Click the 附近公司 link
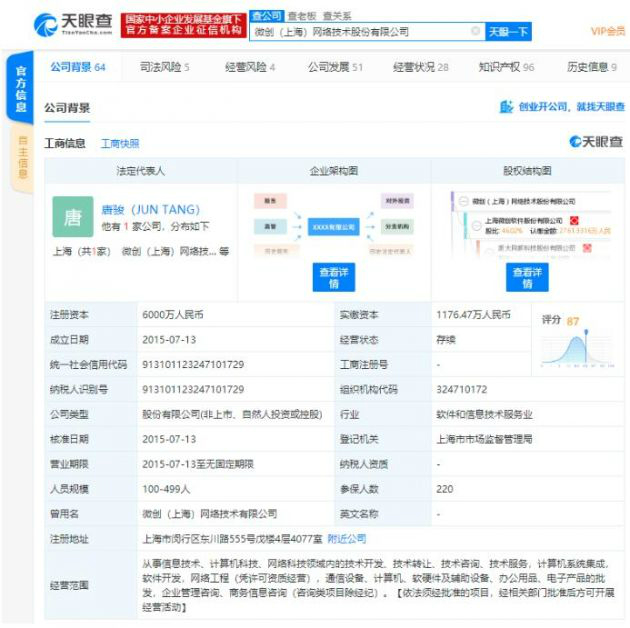 pos(347,538)
